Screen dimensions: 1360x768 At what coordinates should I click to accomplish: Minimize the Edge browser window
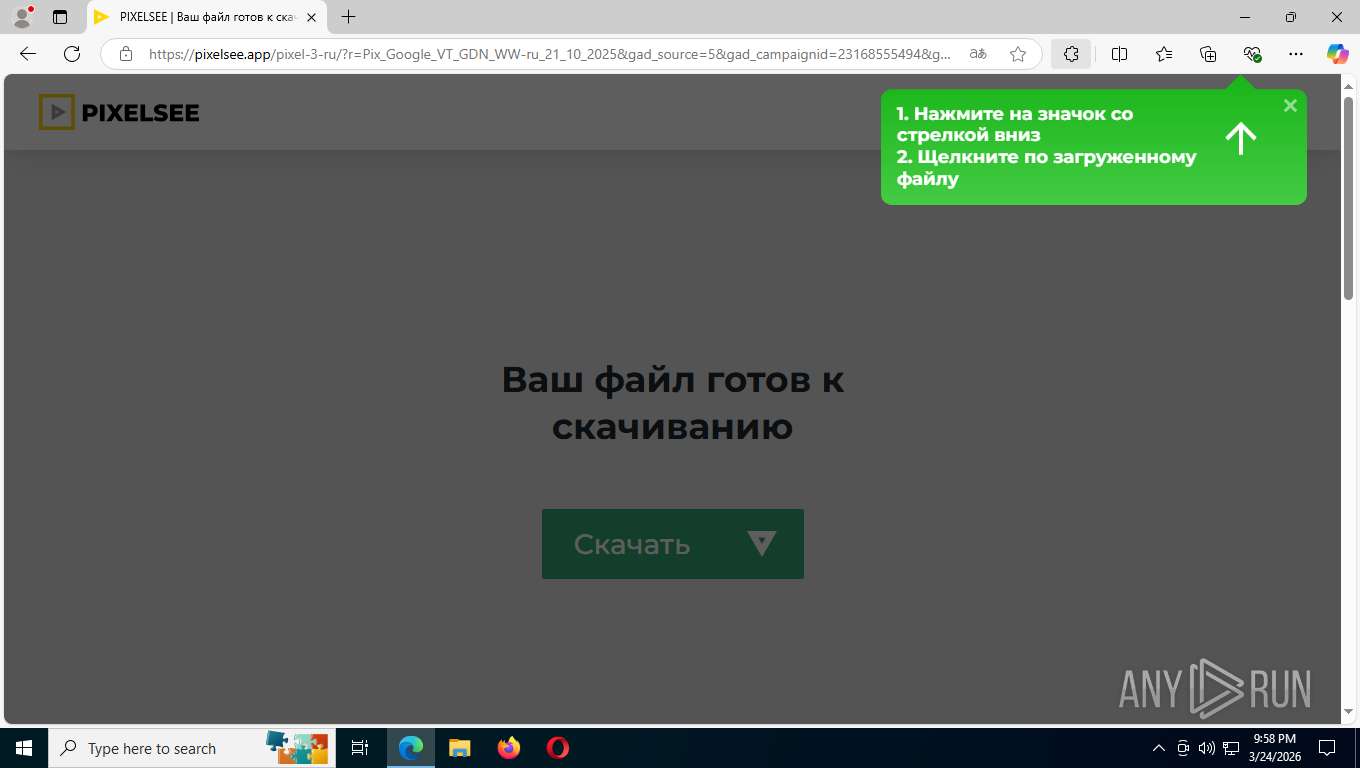[1245, 17]
